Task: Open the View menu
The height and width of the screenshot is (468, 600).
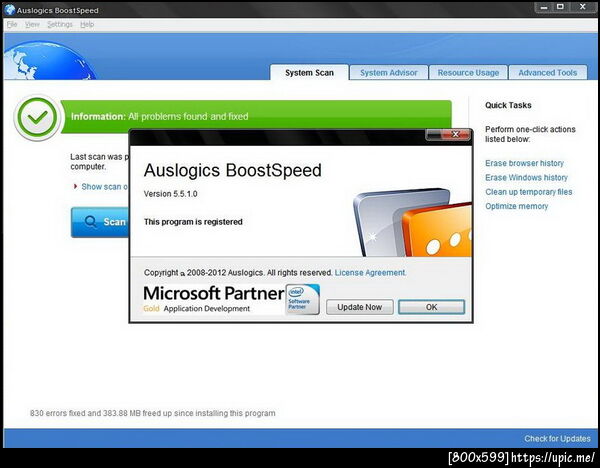Action: tap(32, 24)
